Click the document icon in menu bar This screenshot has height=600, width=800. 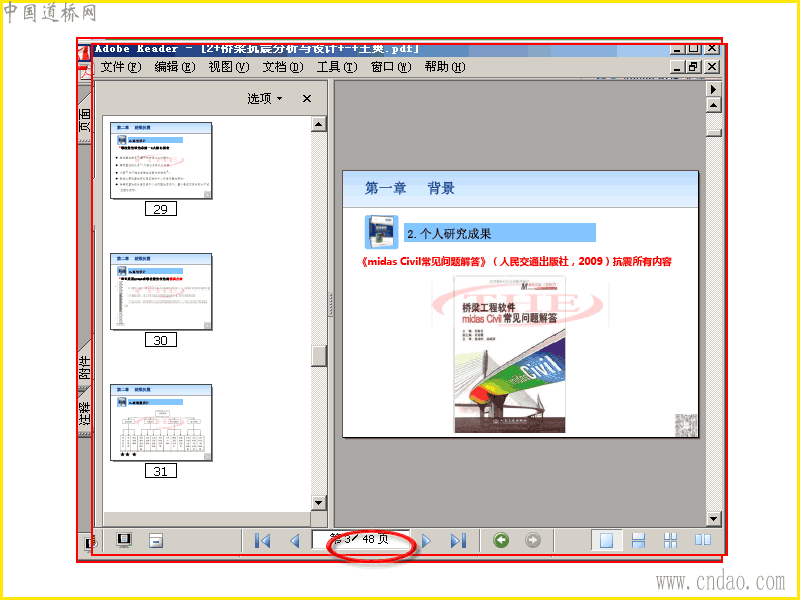point(85,72)
